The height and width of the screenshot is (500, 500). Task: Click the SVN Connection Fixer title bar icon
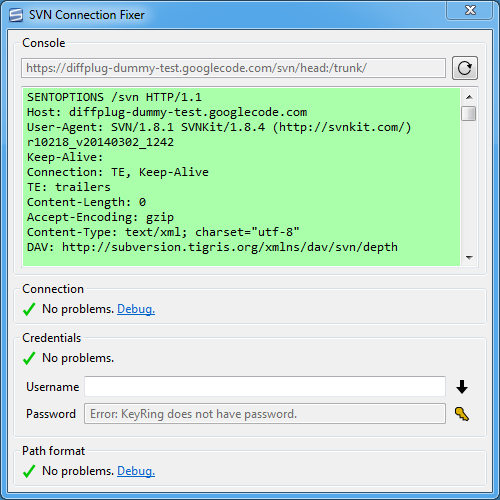(x=16, y=15)
